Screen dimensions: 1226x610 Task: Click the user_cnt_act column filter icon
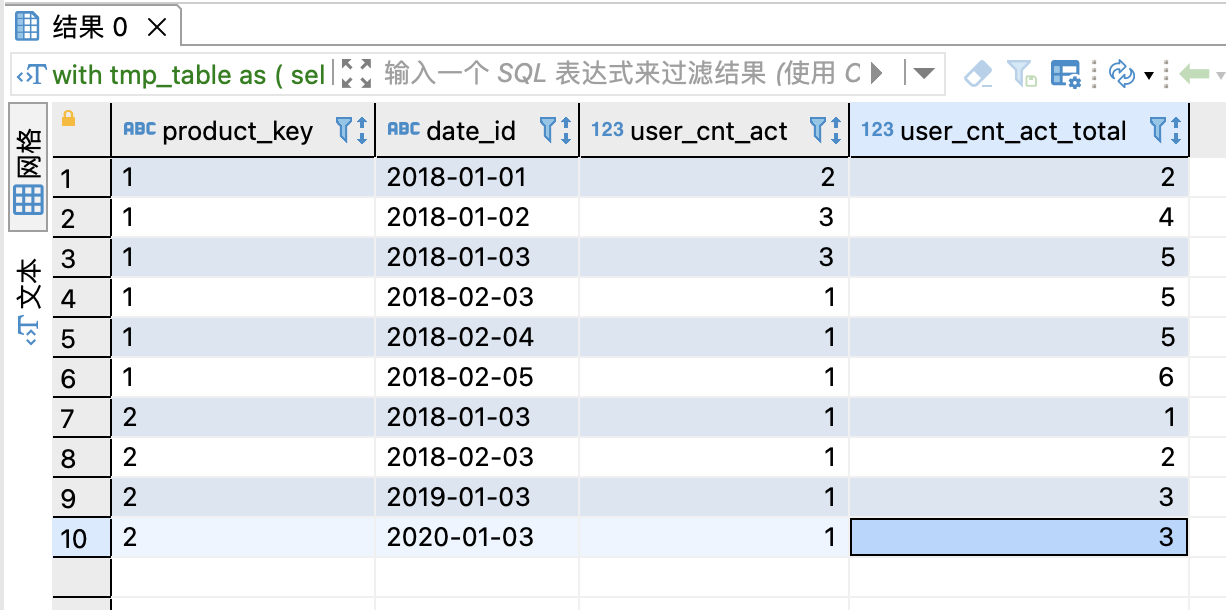pos(820,130)
